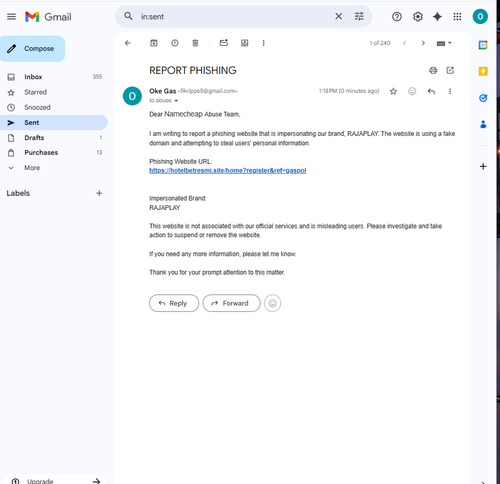Click in the search mail field
This screenshot has height=484, width=500.
tap(233, 16)
